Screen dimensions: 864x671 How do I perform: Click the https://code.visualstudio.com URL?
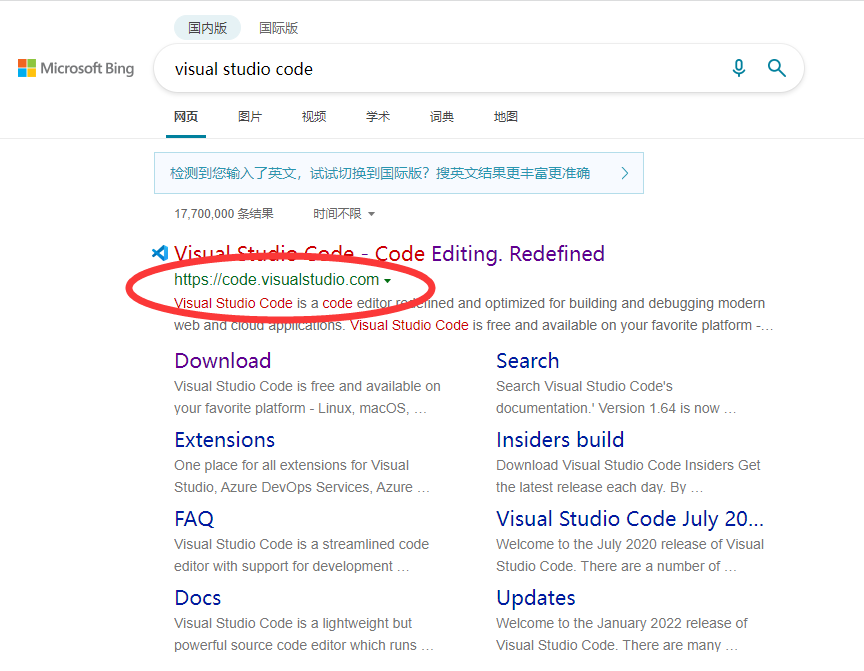(x=277, y=280)
